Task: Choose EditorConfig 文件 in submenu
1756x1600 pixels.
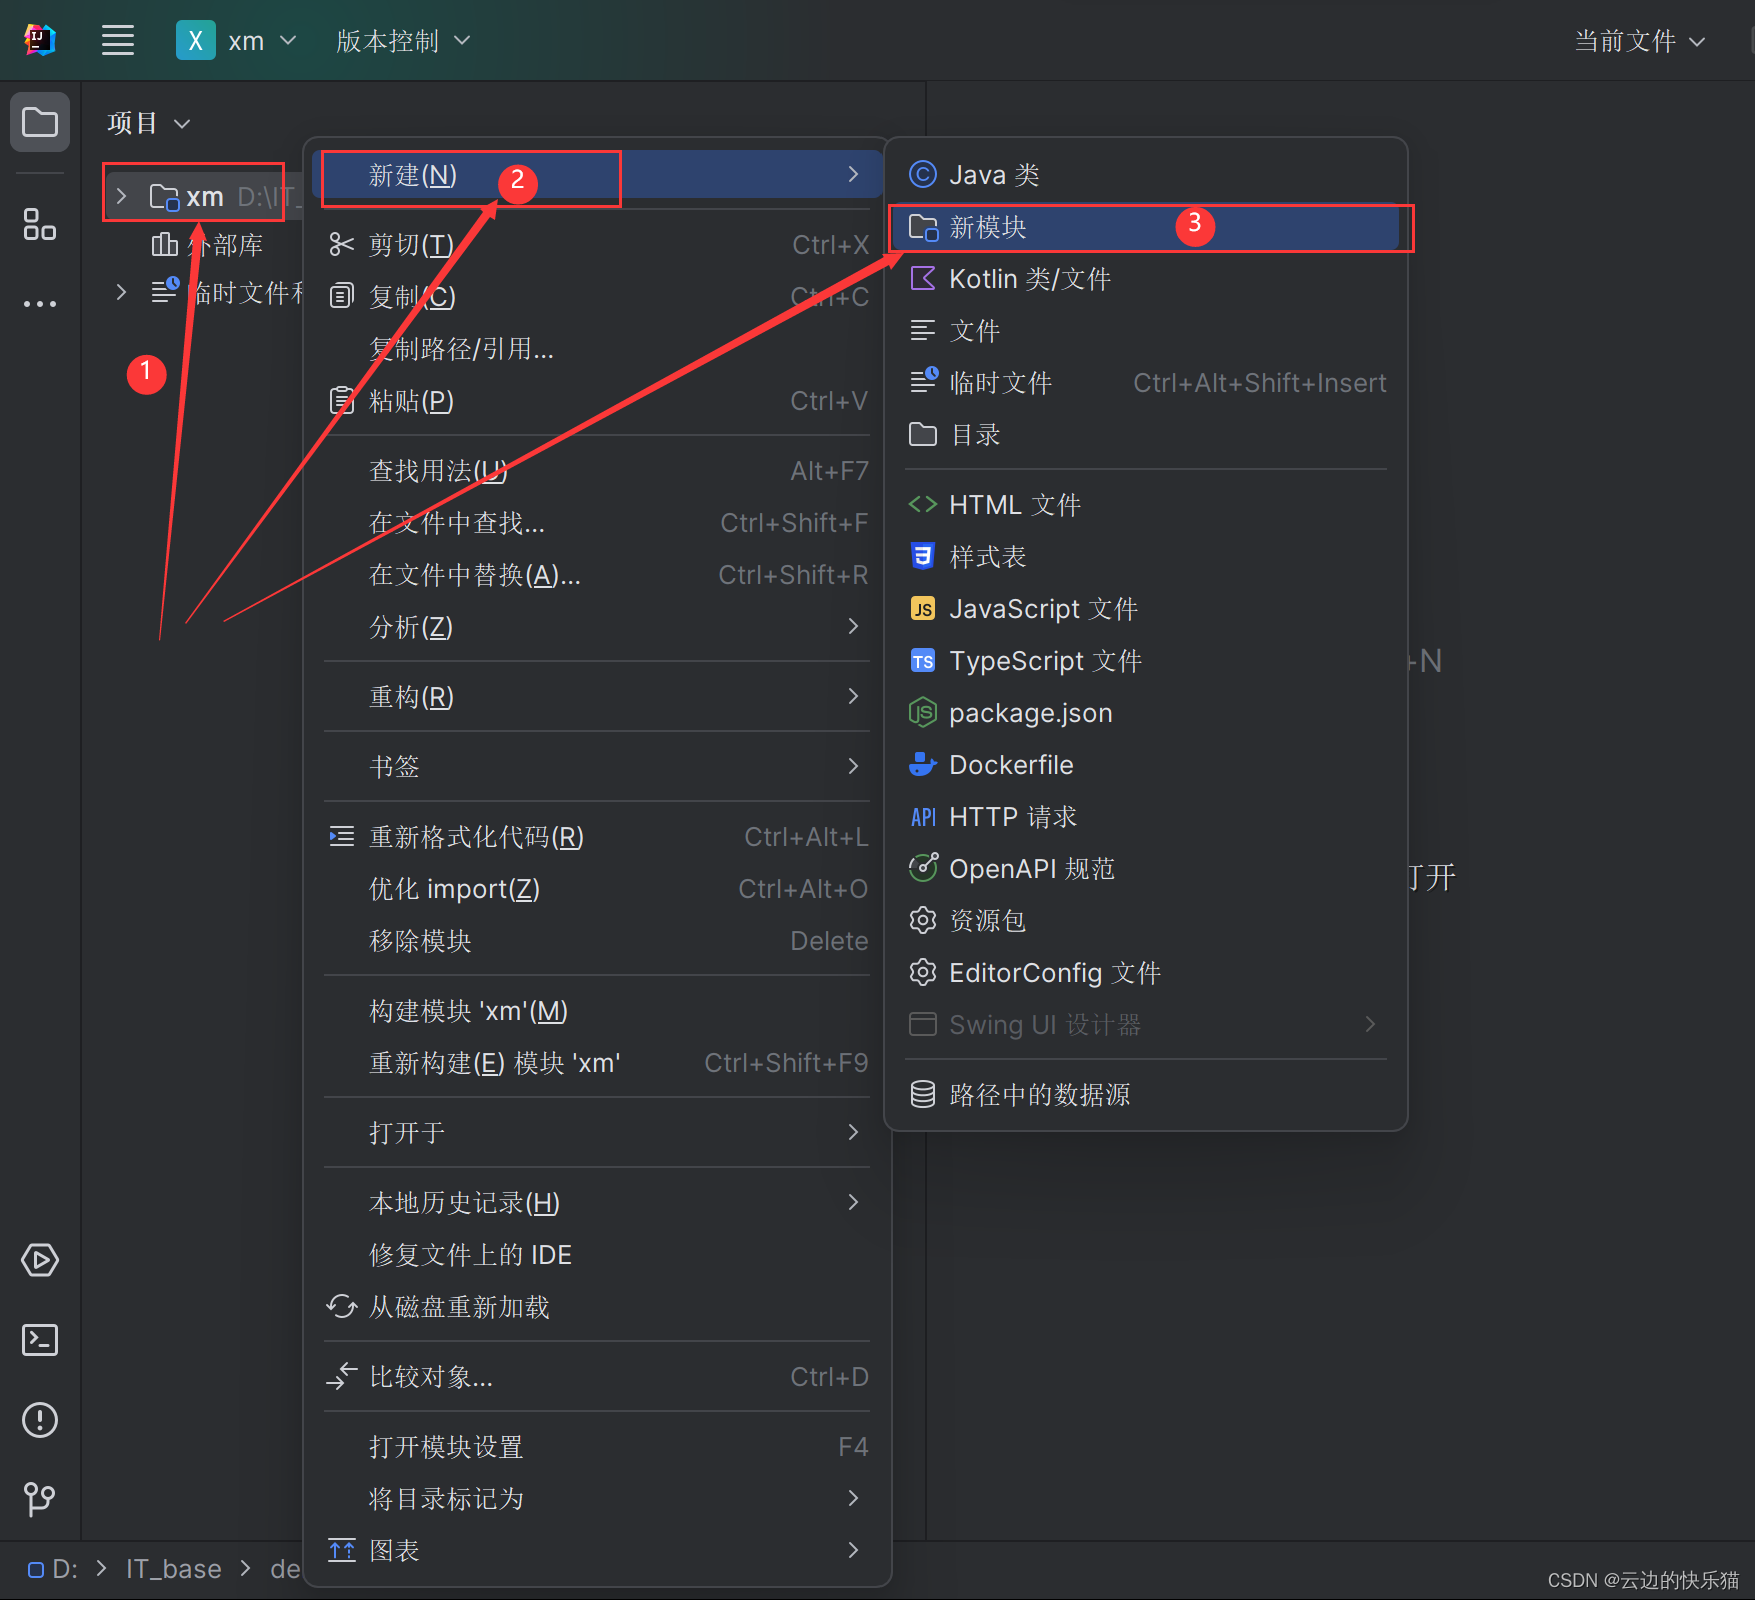Action: tap(1146, 972)
